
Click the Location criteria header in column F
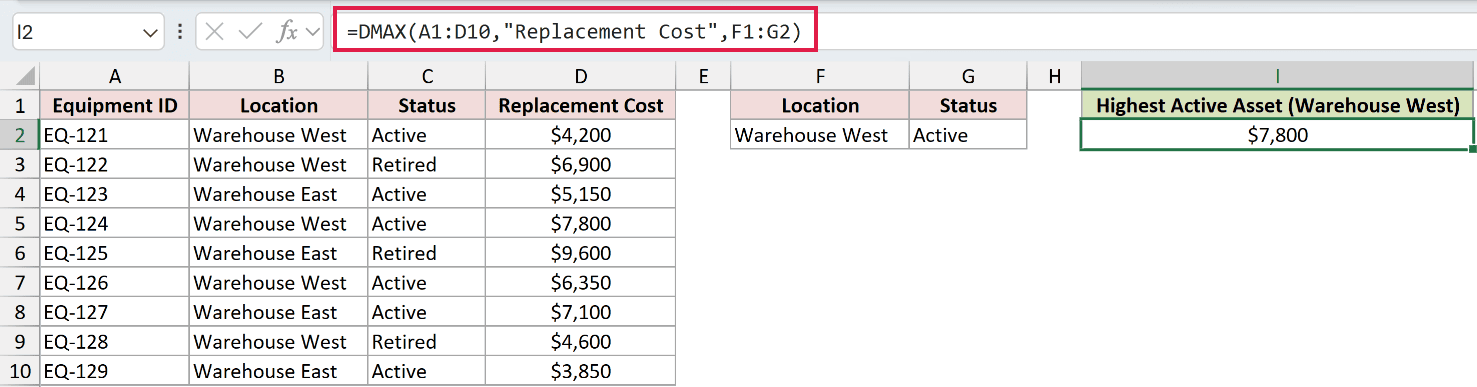click(820, 105)
